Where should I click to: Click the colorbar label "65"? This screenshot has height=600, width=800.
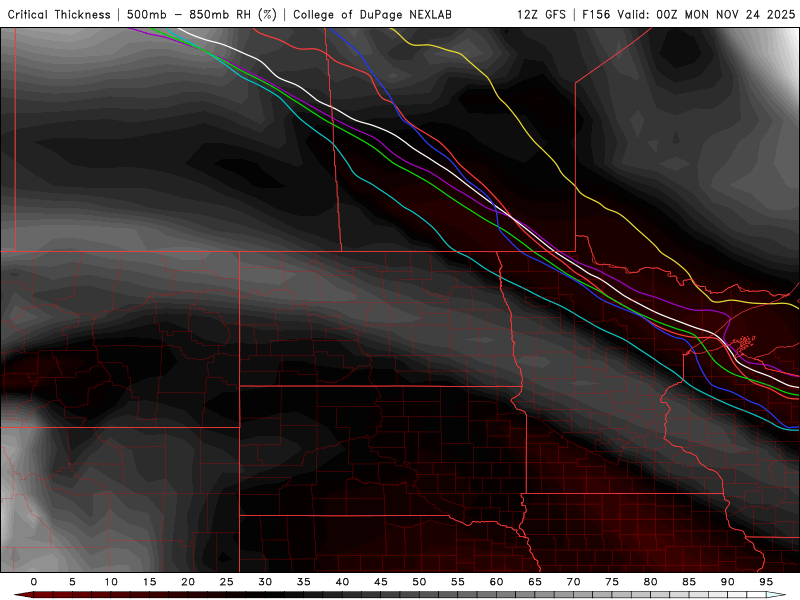pos(535,582)
